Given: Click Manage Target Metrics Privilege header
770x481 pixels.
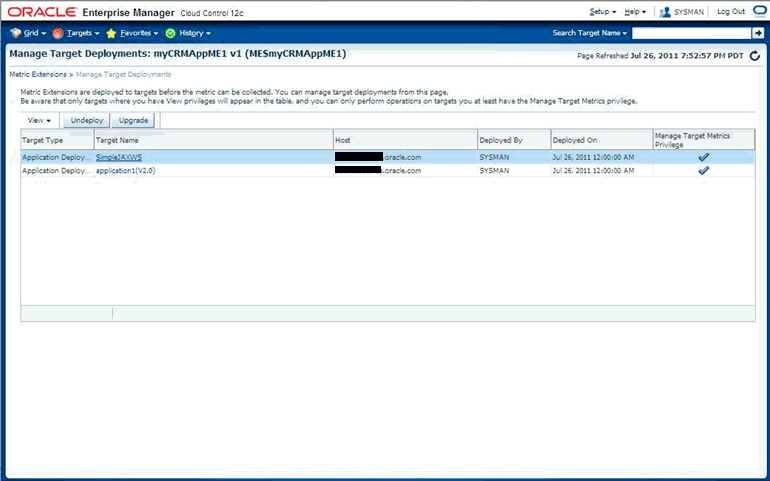Looking at the screenshot, I should click(704, 140).
